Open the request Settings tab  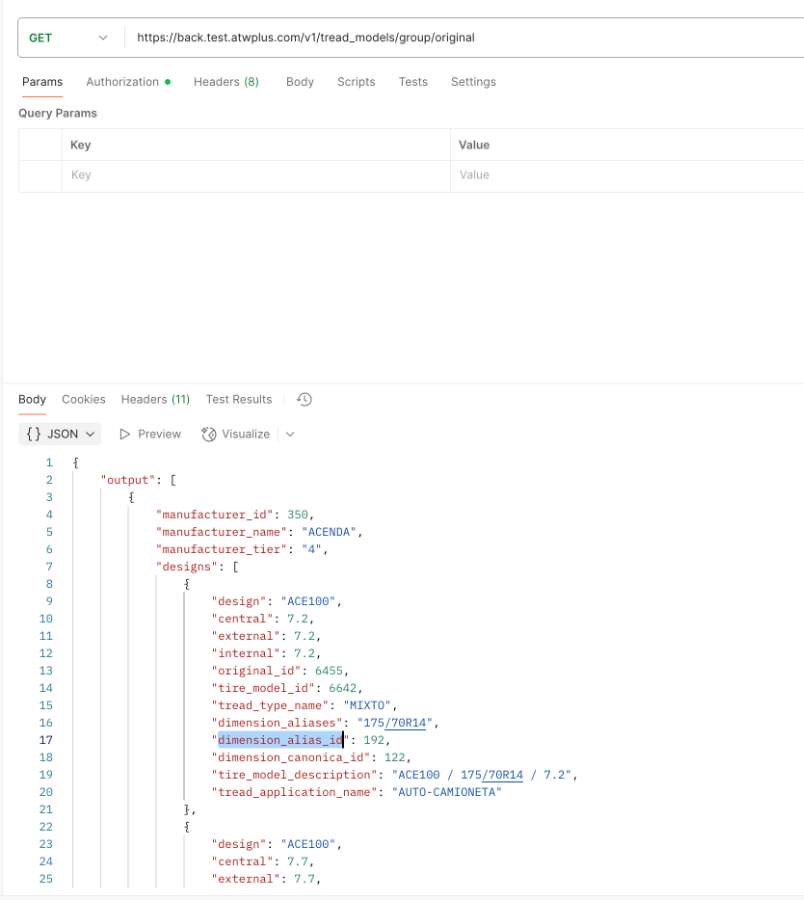[x=473, y=82]
